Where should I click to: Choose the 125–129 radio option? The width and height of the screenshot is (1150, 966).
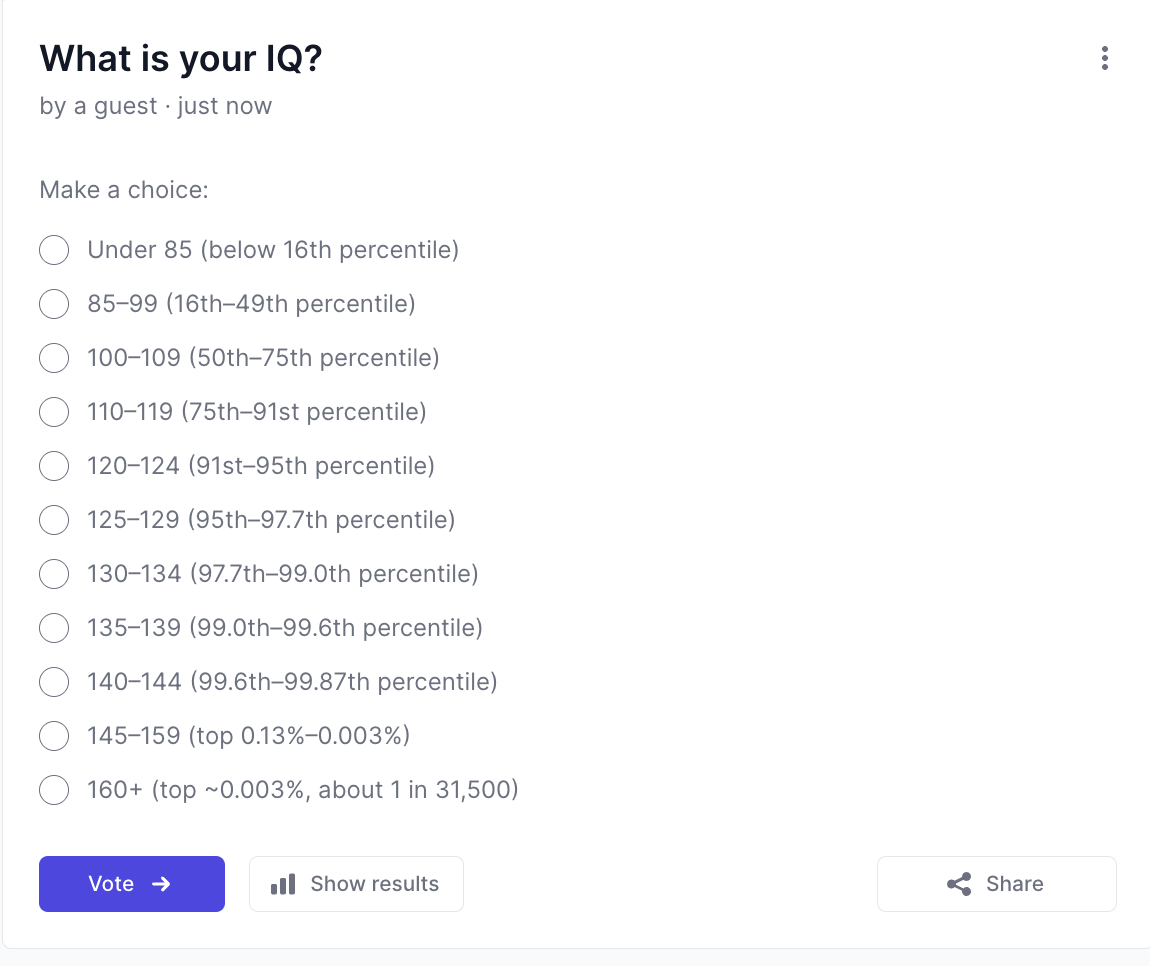(54, 520)
